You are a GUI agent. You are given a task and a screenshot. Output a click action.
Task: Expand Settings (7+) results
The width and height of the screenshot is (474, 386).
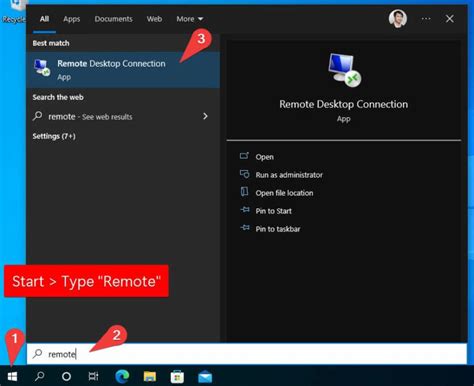click(54, 136)
